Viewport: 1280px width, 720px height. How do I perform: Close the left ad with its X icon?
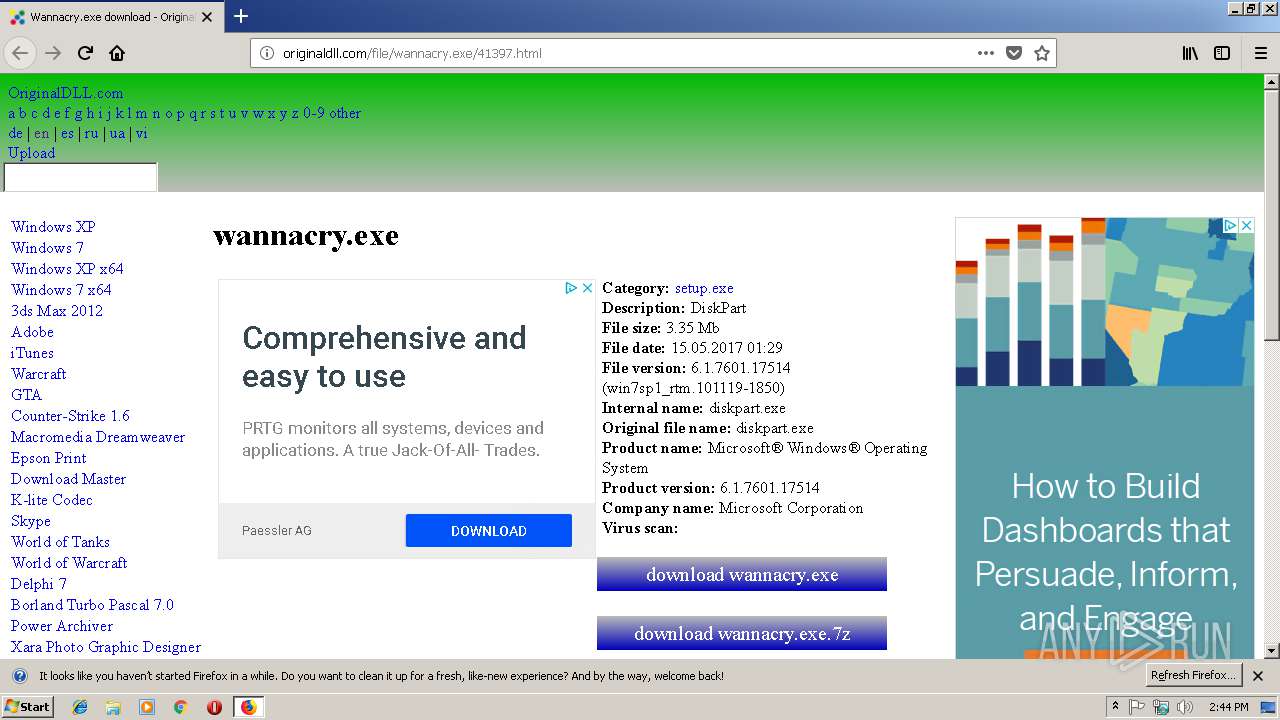click(587, 288)
